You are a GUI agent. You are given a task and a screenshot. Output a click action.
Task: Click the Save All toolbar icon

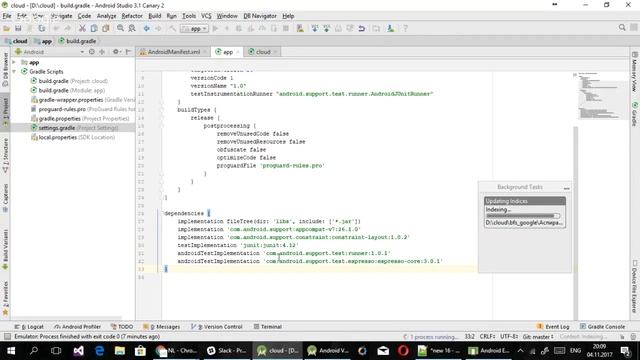pyautogui.click(x=18, y=28)
